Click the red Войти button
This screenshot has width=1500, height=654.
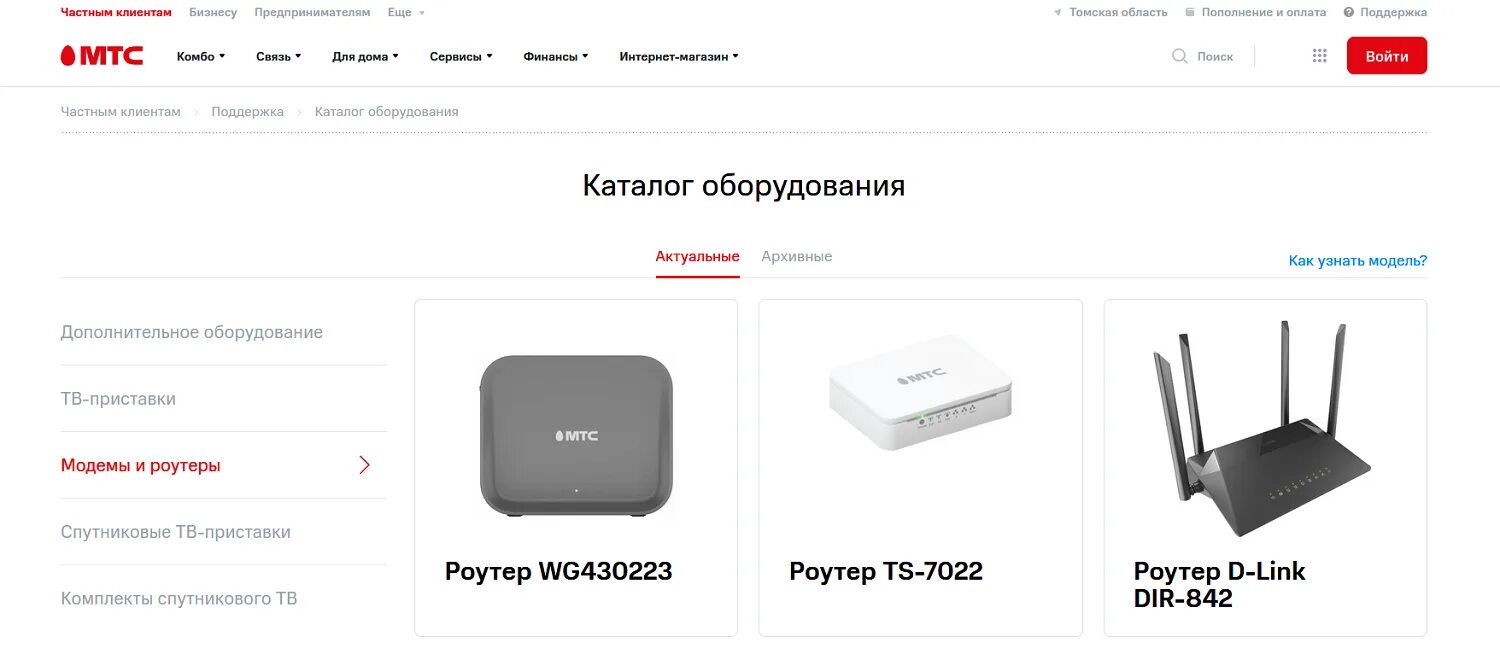1386,56
